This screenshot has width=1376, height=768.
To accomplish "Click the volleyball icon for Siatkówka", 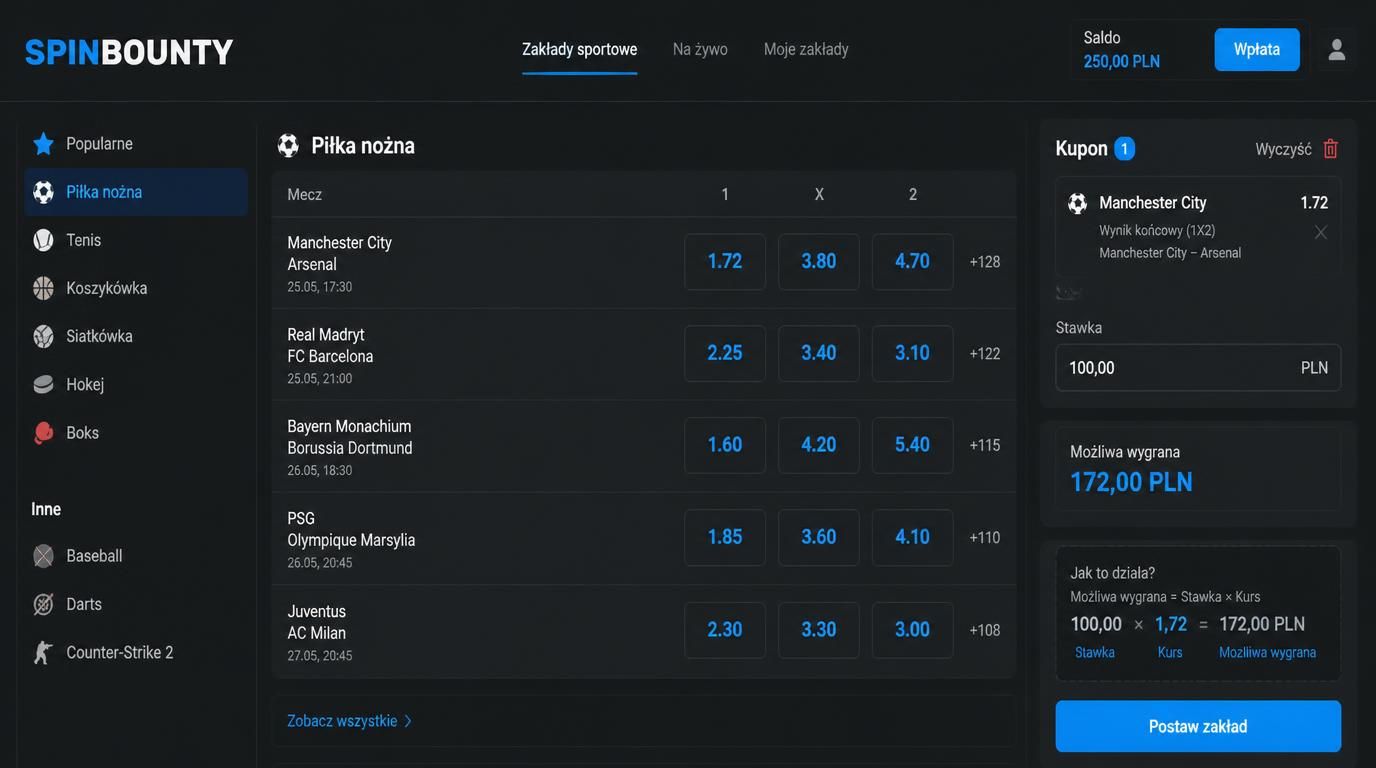I will point(43,336).
